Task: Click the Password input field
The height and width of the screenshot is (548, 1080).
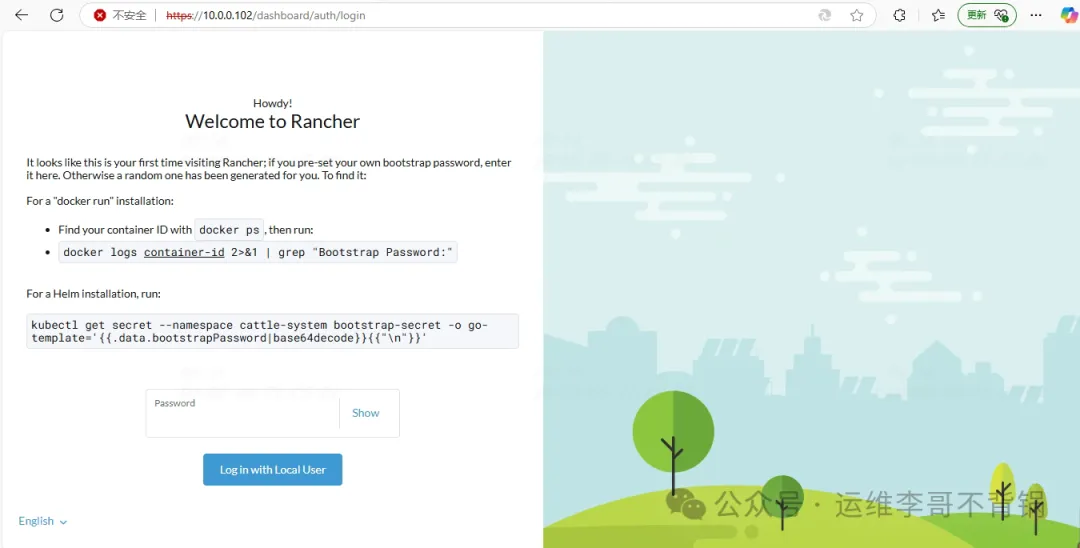Action: tap(244, 420)
